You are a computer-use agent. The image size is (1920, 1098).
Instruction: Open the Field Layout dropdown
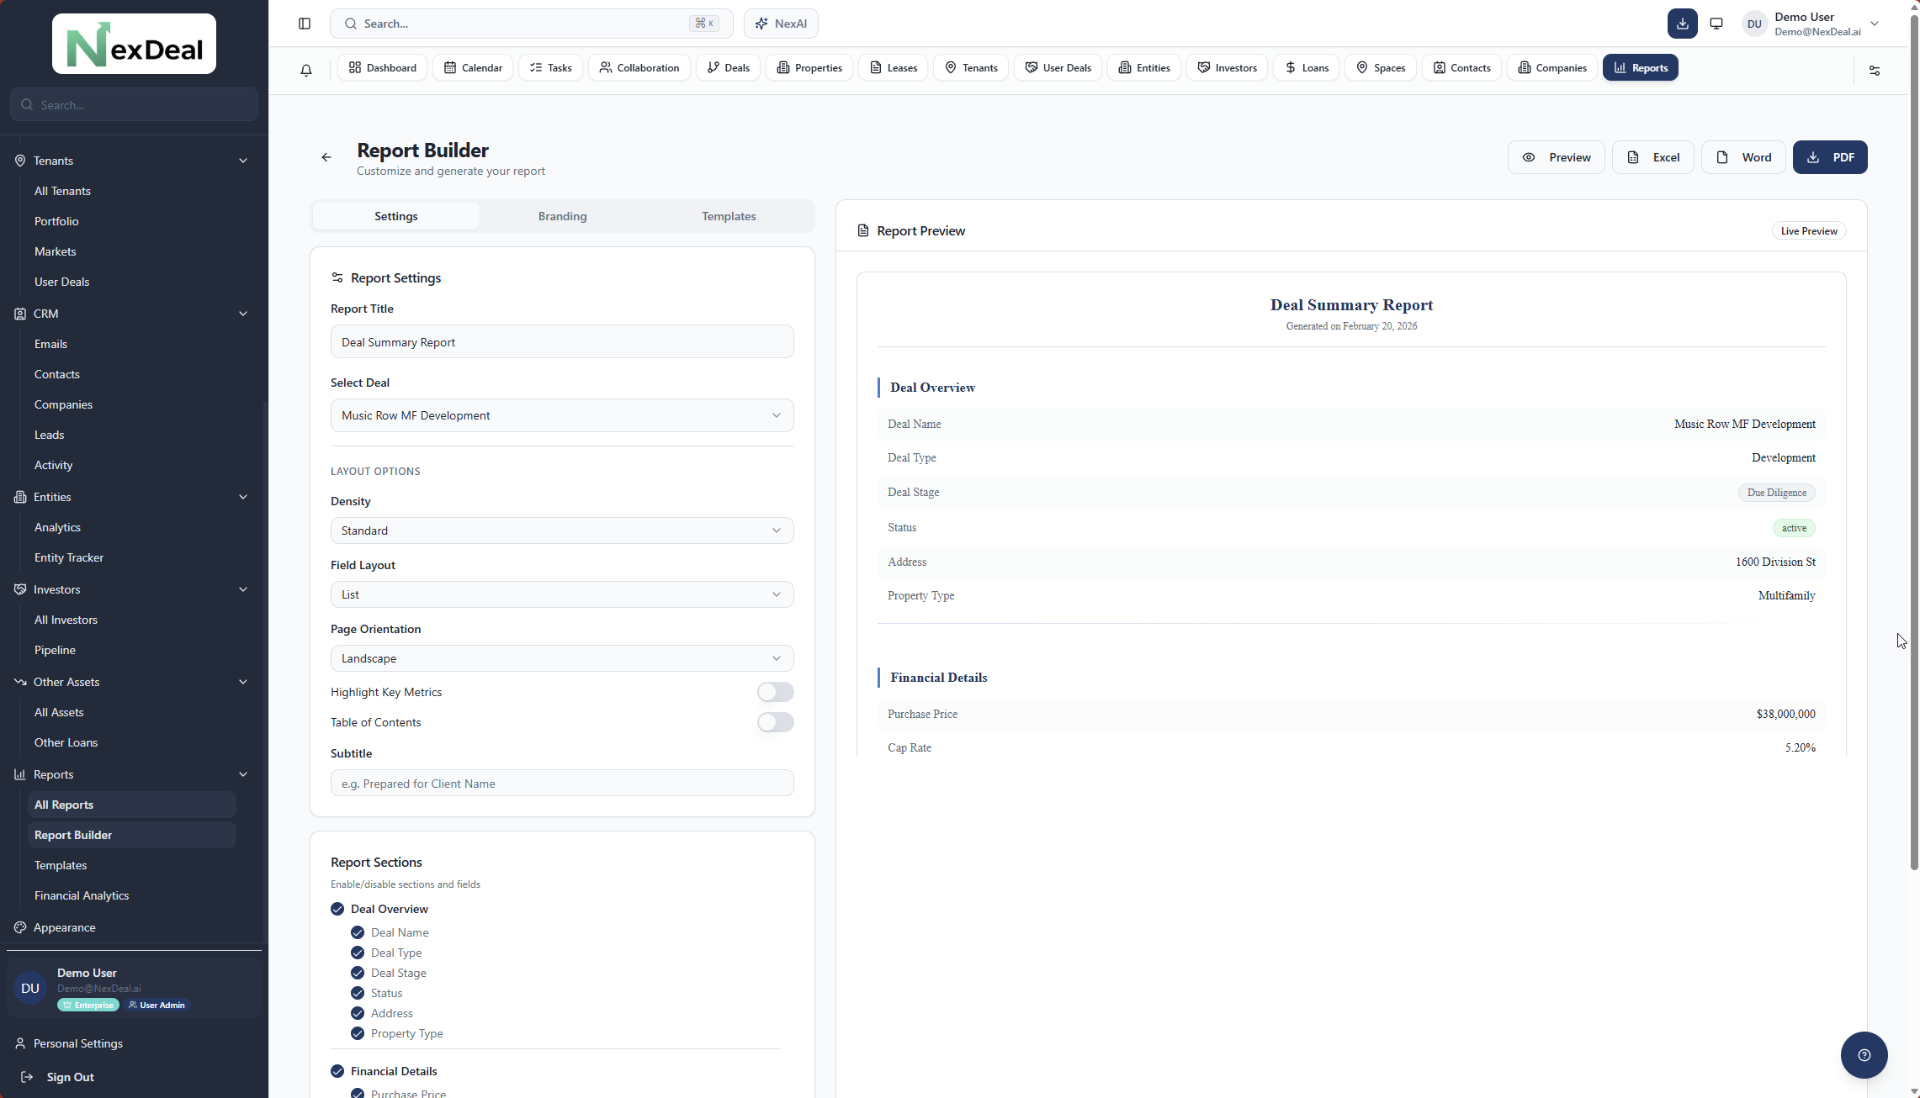(x=562, y=594)
